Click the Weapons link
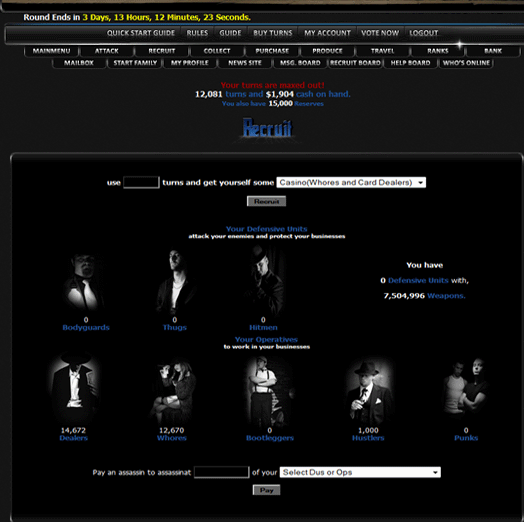This screenshot has width=524, height=522. pos(446,296)
